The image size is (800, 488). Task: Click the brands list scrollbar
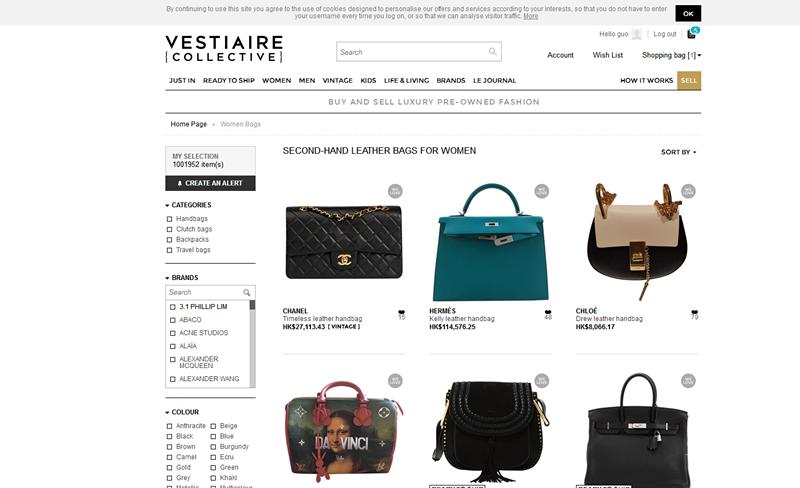[x=252, y=344]
